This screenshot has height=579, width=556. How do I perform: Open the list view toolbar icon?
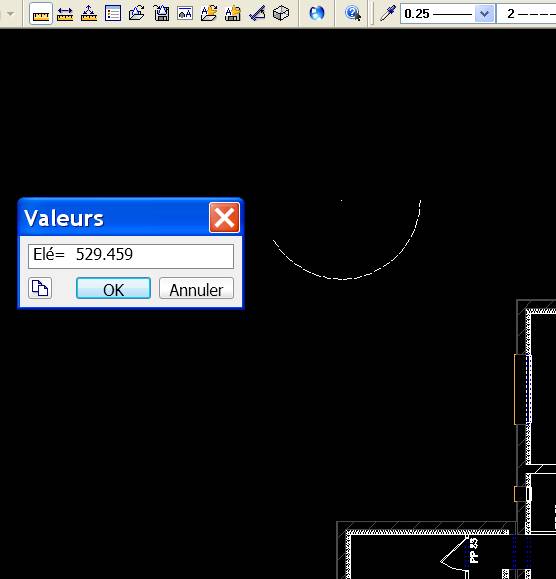point(113,14)
